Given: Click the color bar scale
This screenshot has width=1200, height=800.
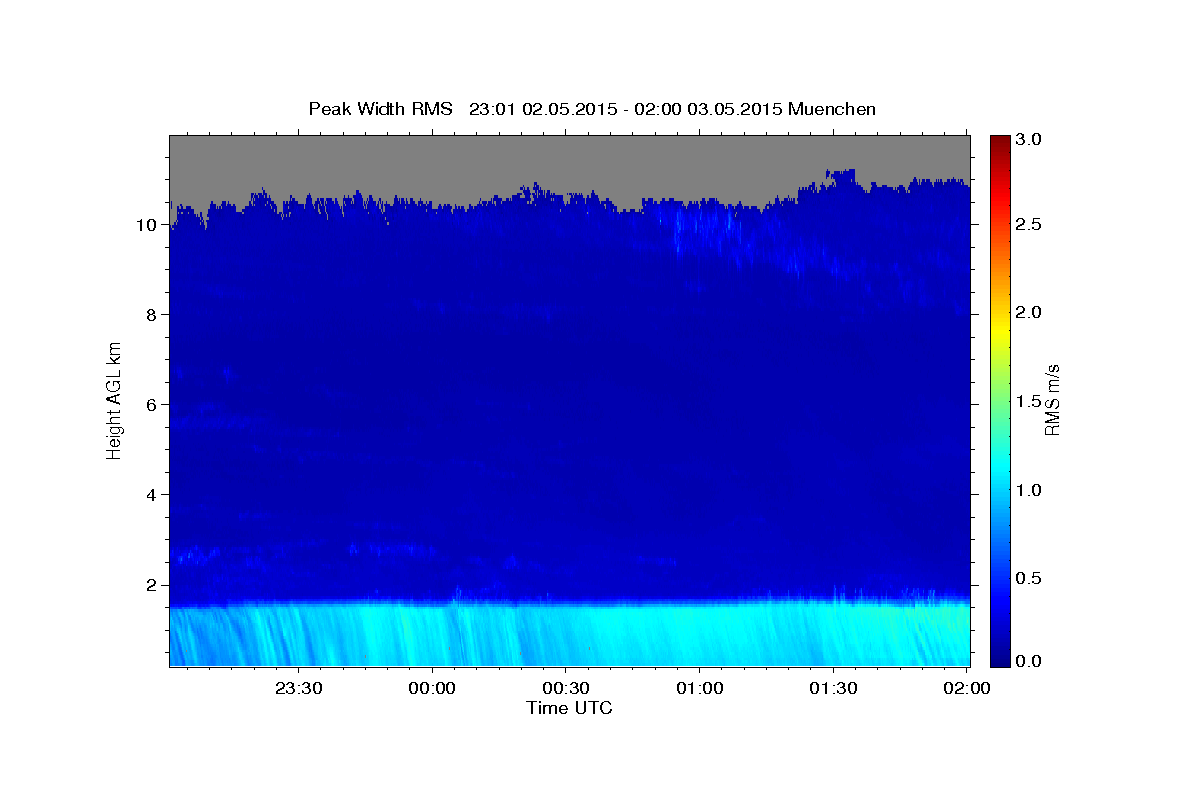Looking at the screenshot, I should (1001, 400).
